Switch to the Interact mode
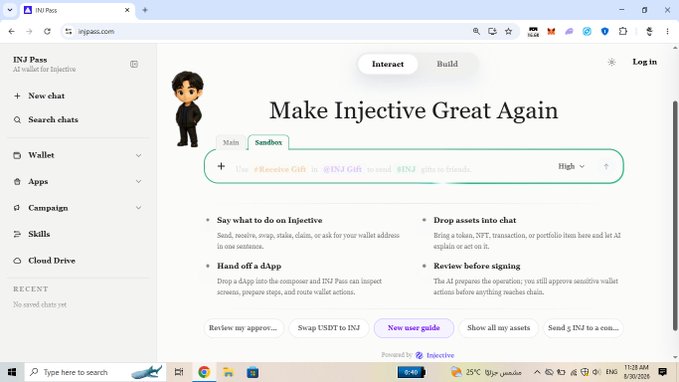The height and width of the screenshot is (382, 679). pyautogui.click(x=388, y=64)
